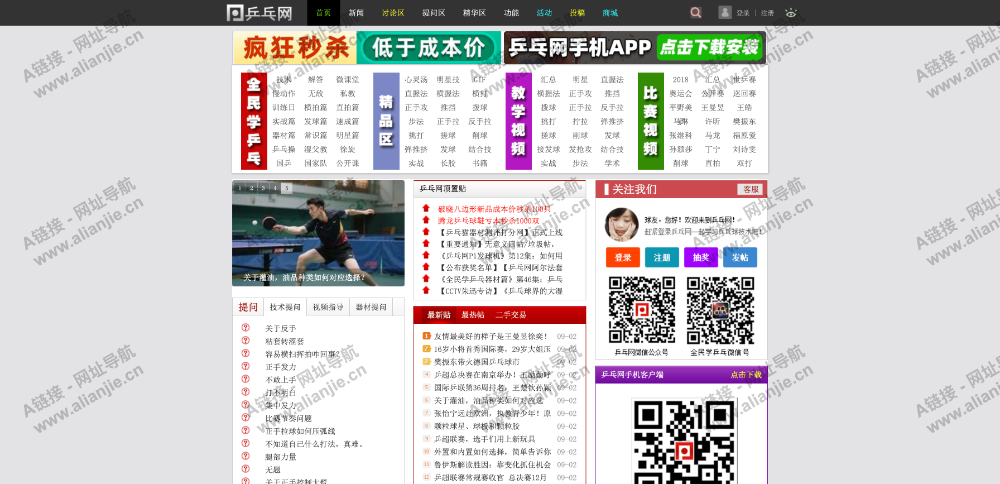The height and width of the screenshot is (484, 1000).
Task: Select slide 1 in the carousel
Action: [x=239, y=188]
